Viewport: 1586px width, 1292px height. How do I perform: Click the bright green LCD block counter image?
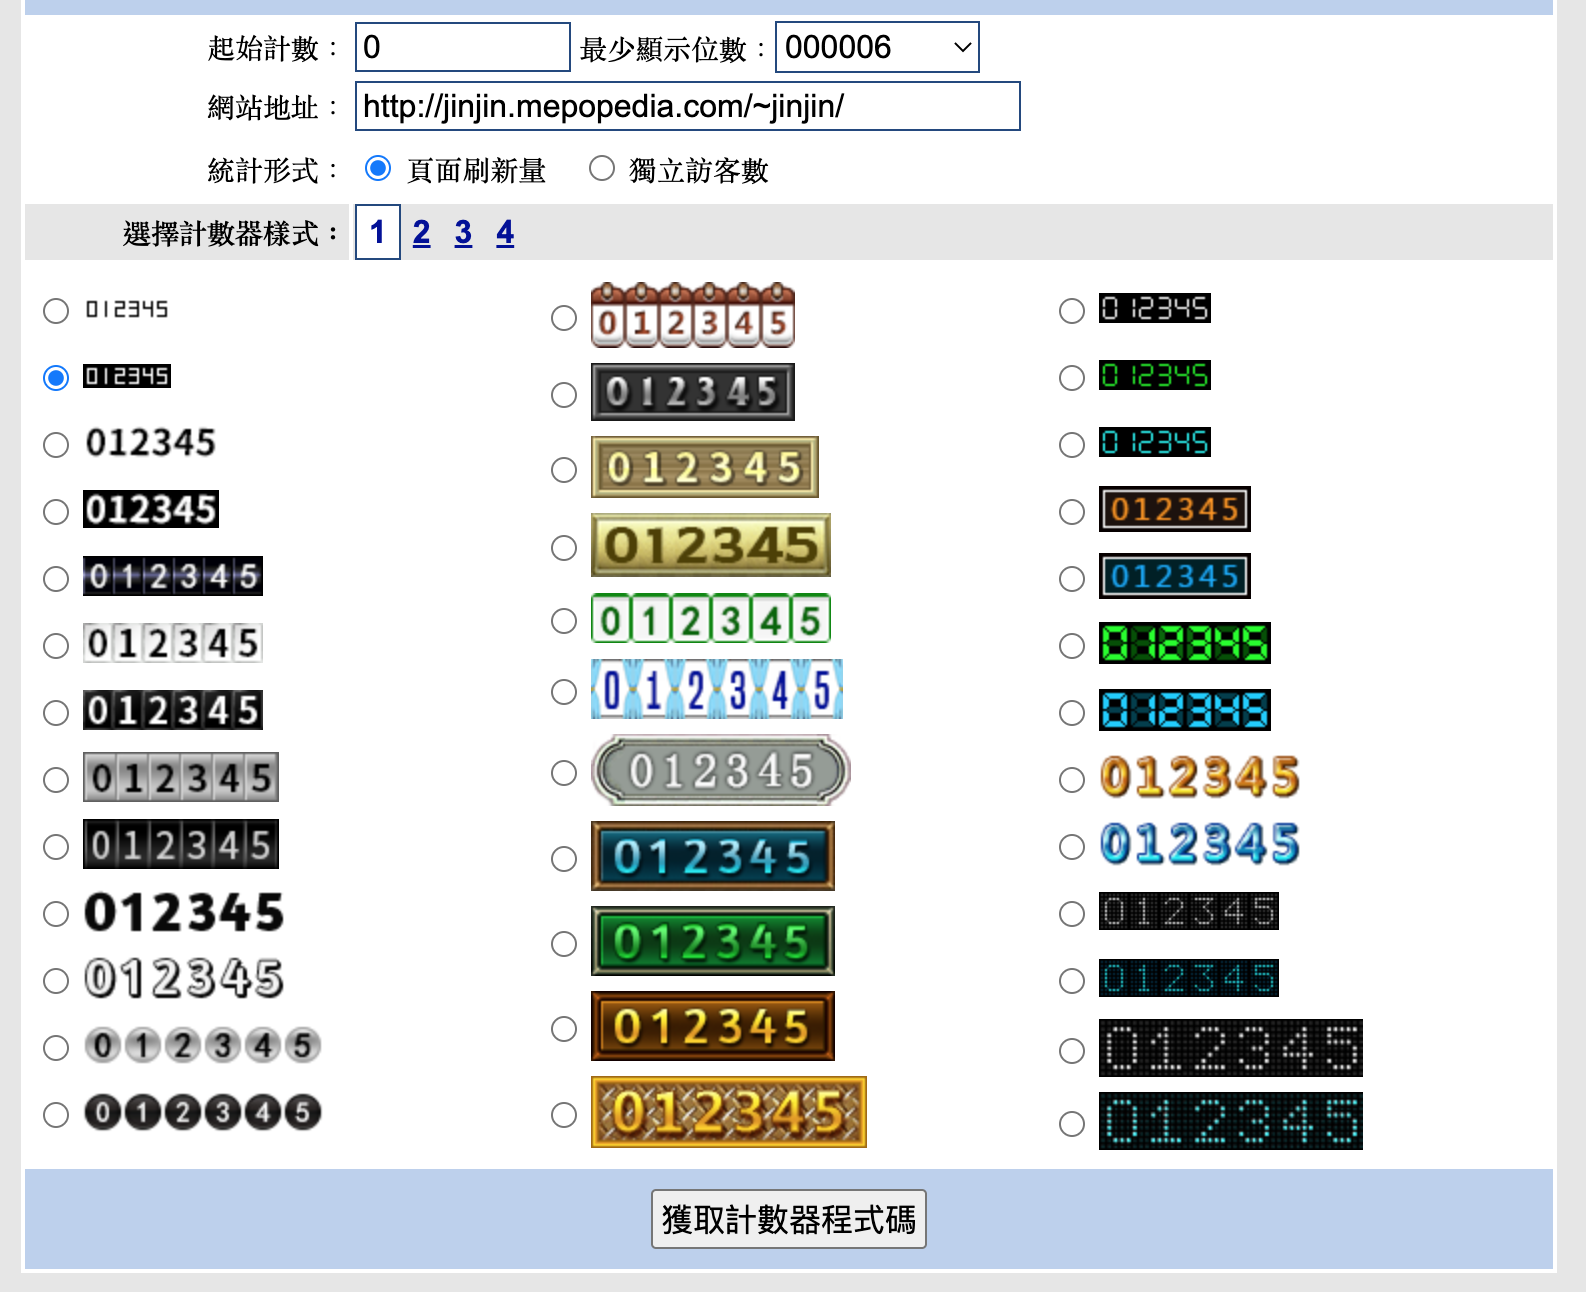click(1184, 643)
